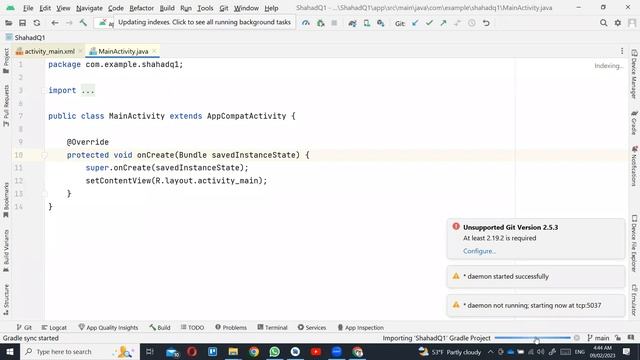
Task: Open SDK Manager toolbar icon
Action: [x=380, y=23]
